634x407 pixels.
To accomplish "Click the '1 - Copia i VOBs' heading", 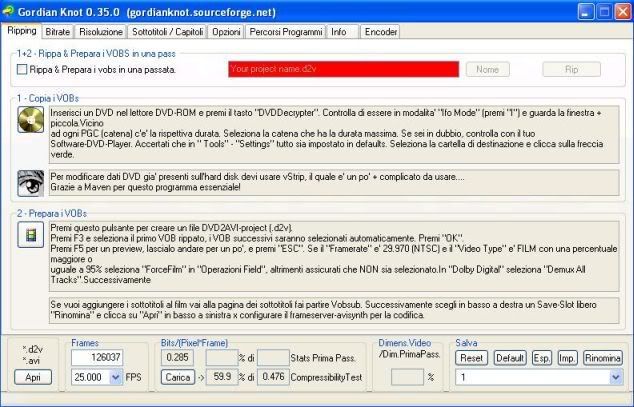I will (48, 98).
